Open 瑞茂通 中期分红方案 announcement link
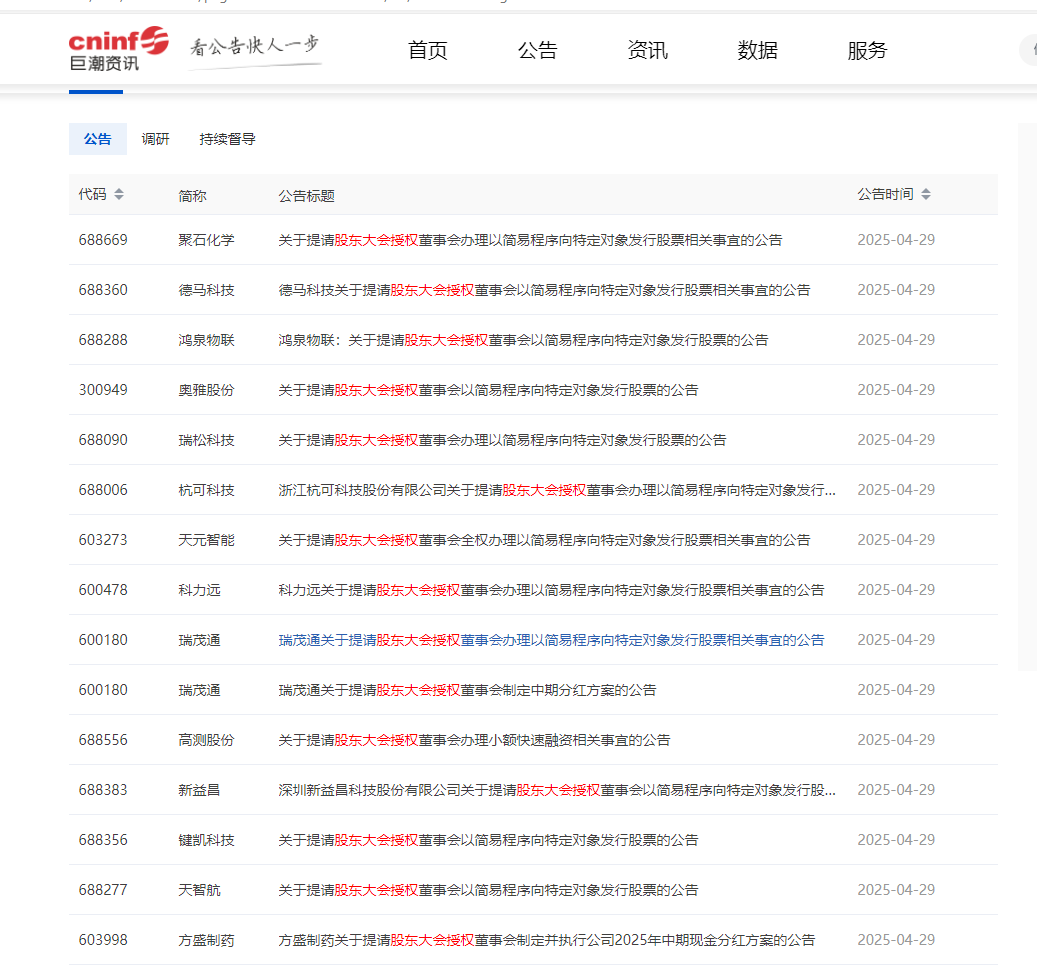 pyautogui.click(x=467, y=690)
